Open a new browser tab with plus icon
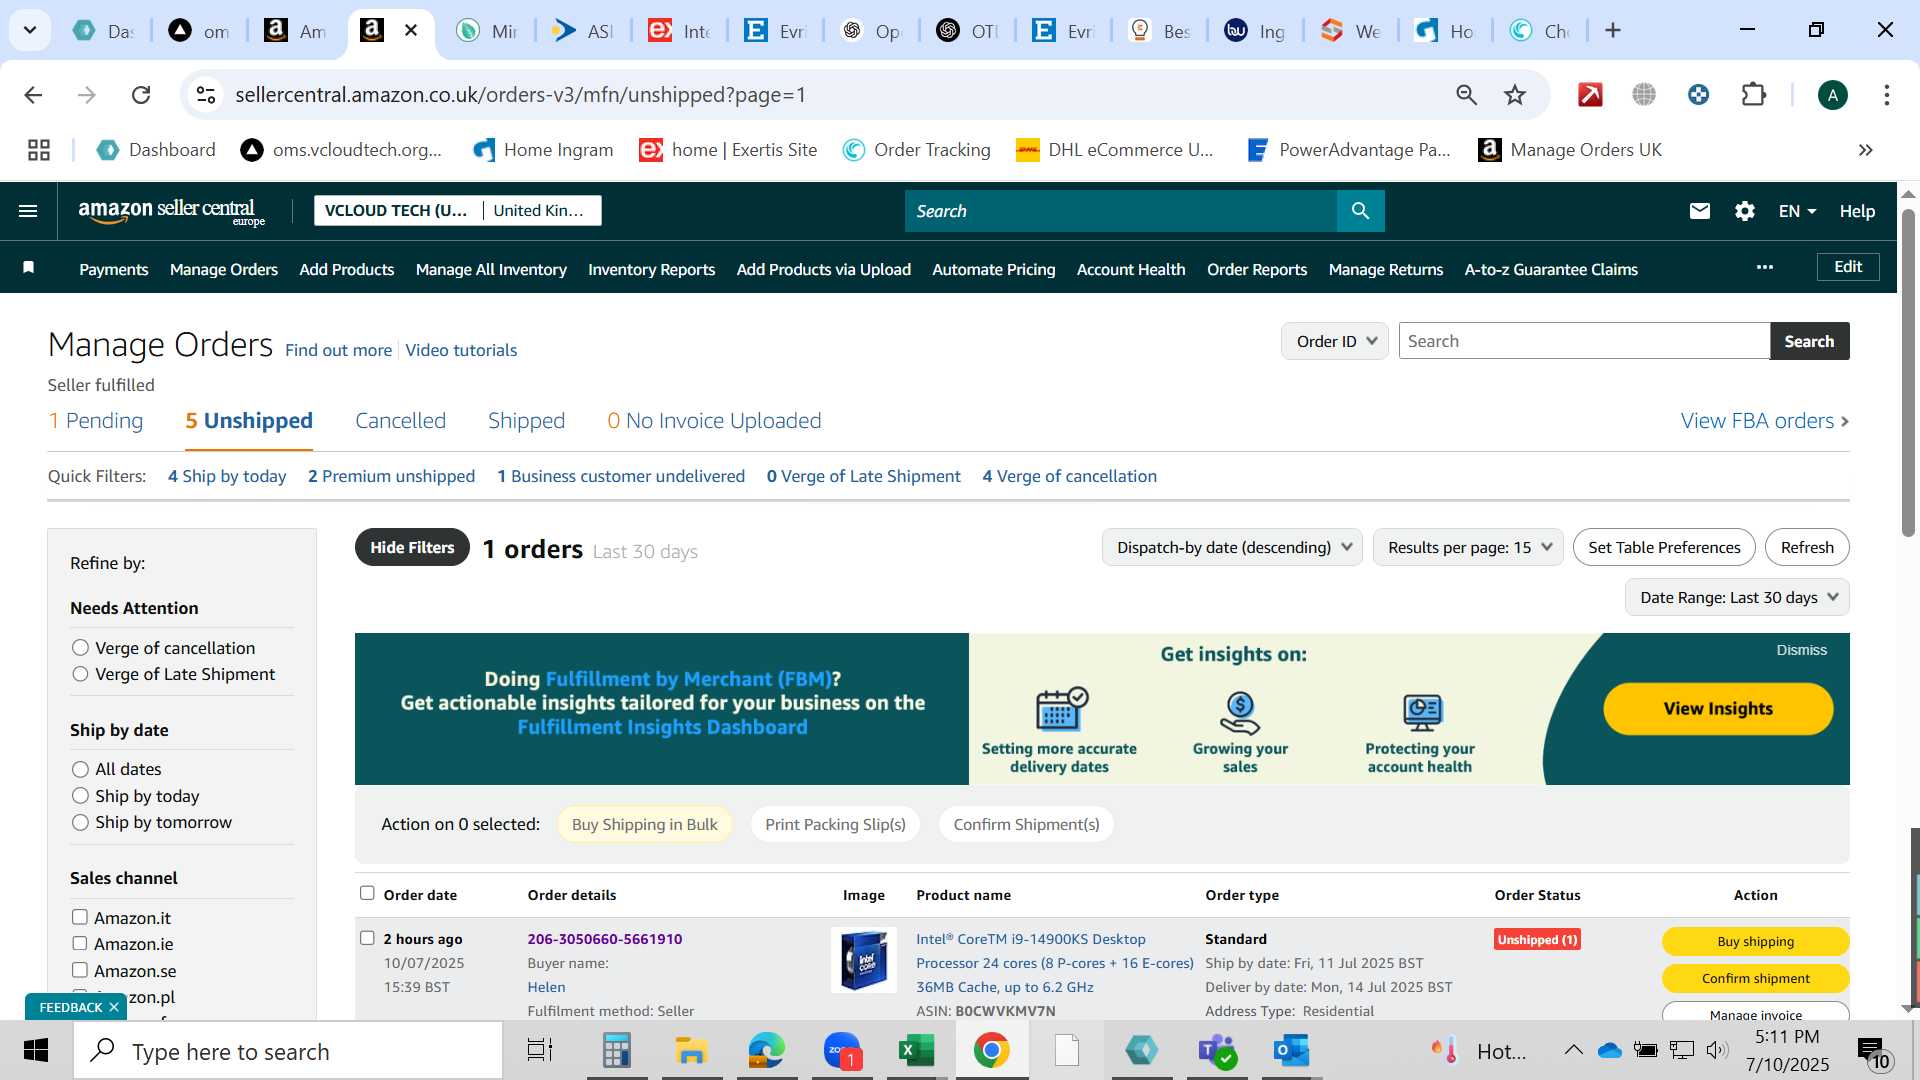 point(1613,30)
